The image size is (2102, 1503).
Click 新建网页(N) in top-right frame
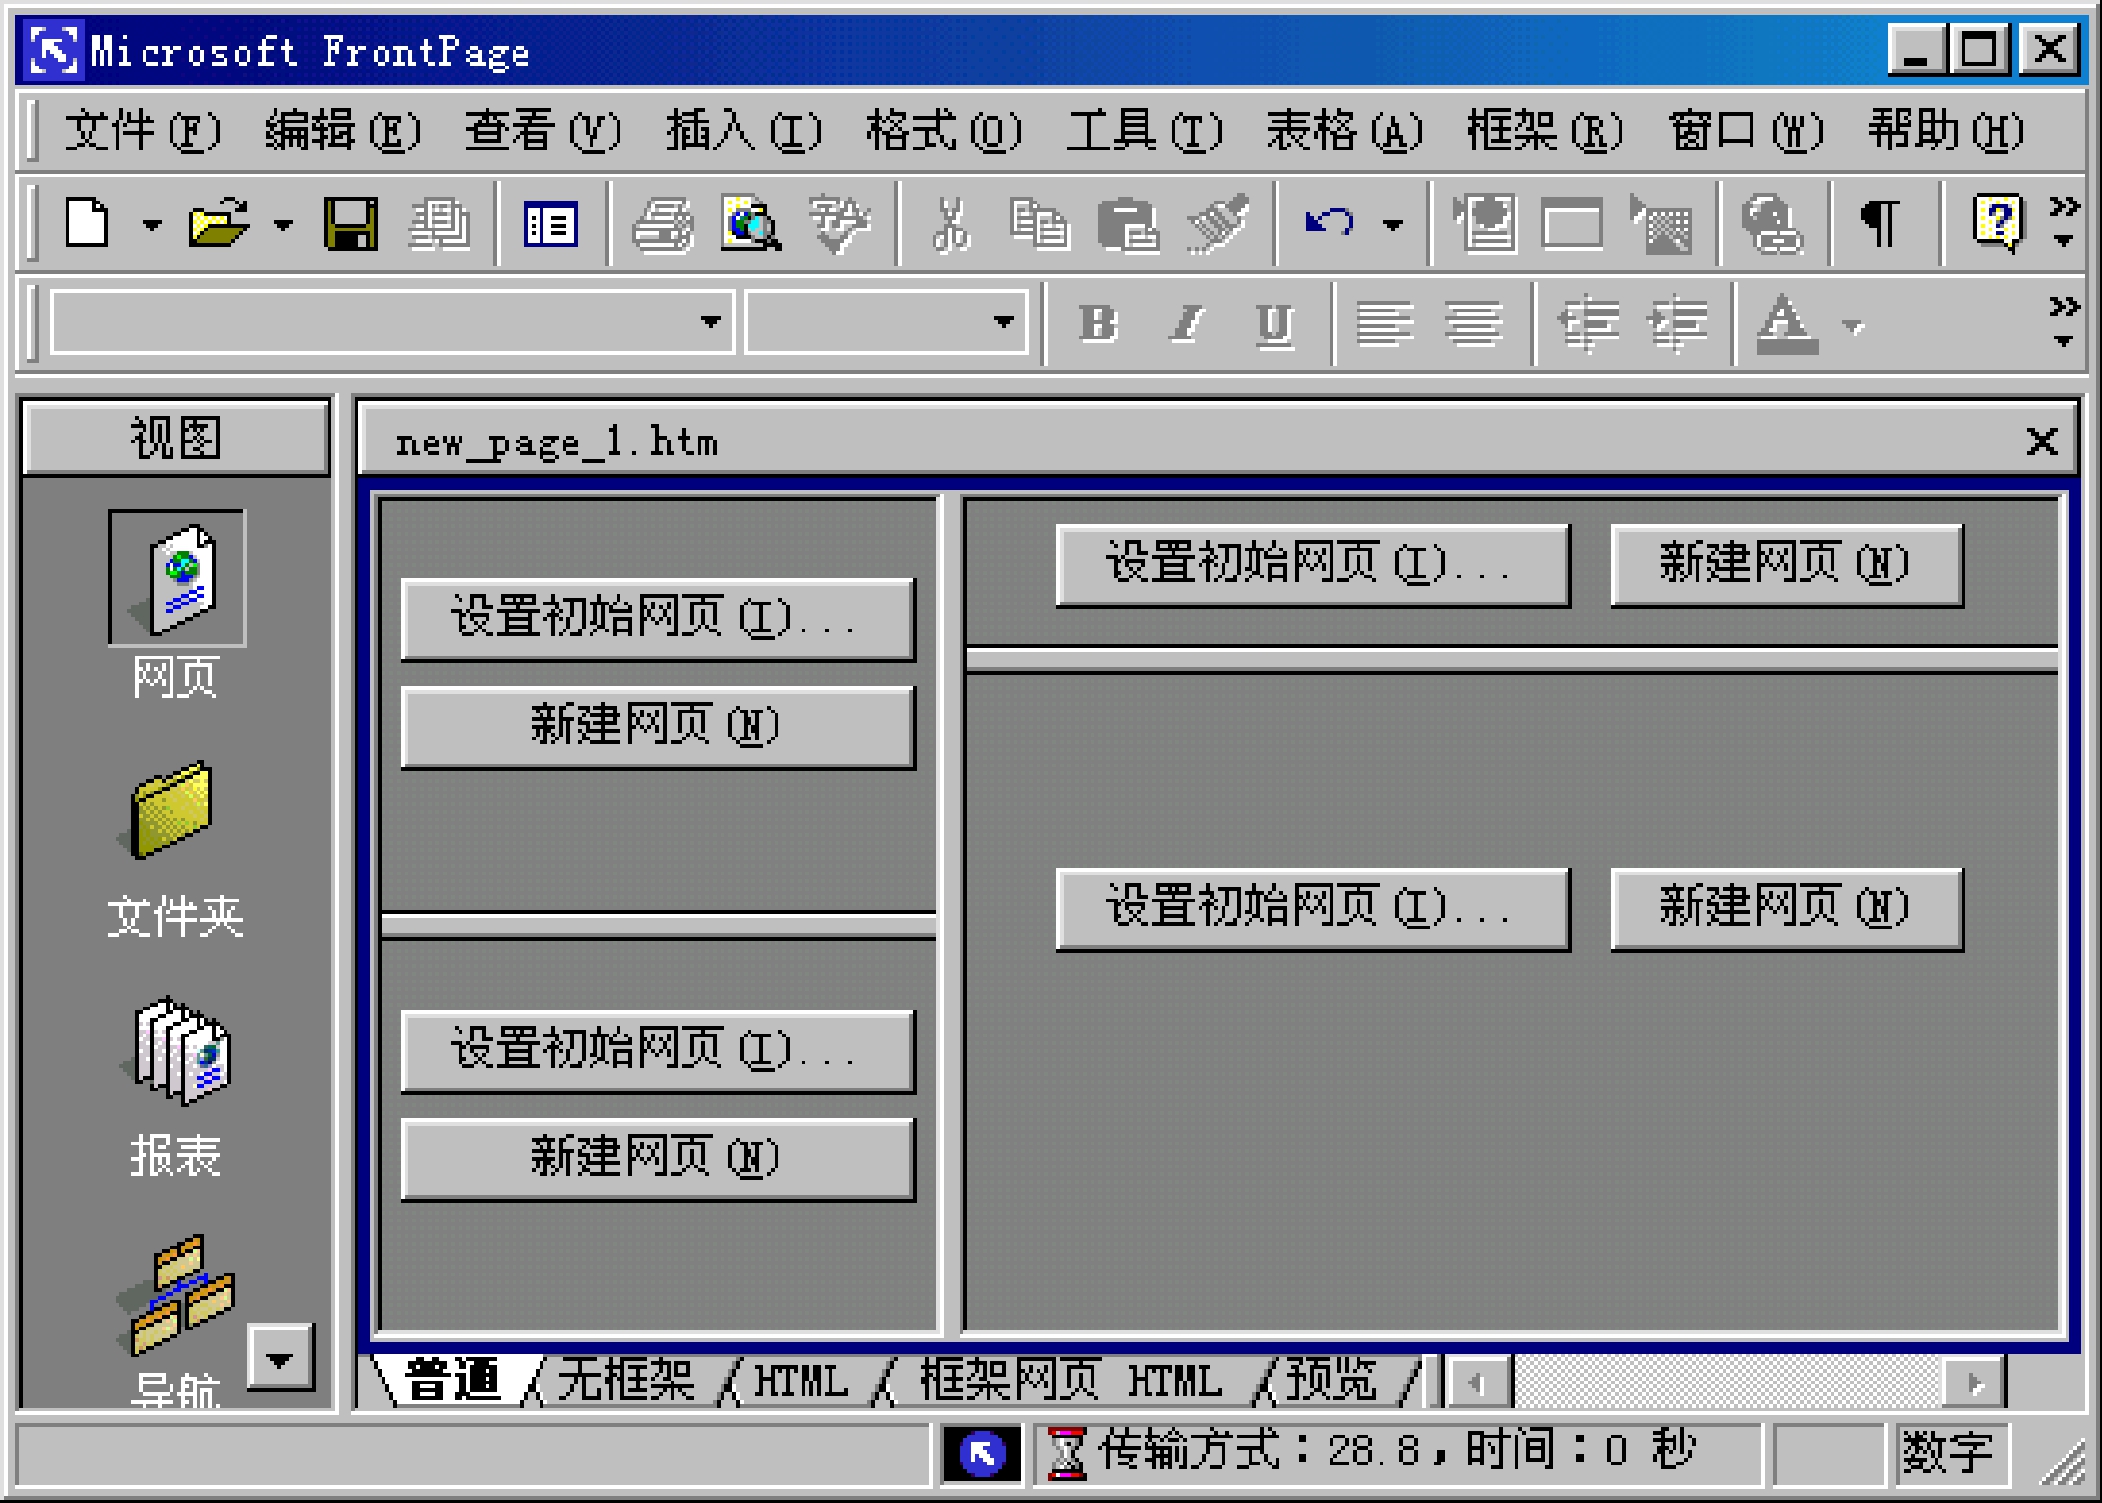1785,564
